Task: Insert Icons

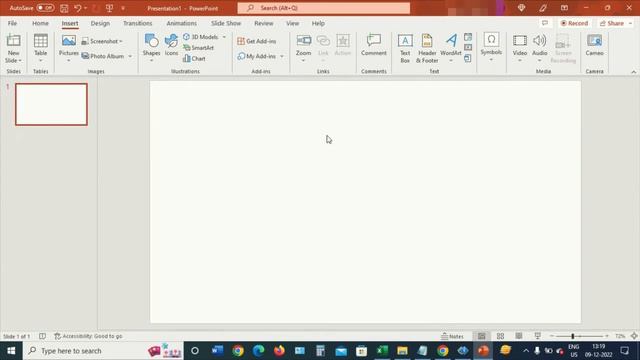Action: (171, 46)
